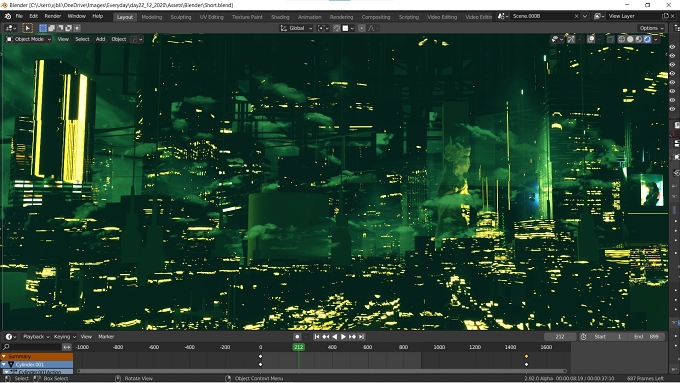Collapse the Summary channel in timeline

point(4,357)
